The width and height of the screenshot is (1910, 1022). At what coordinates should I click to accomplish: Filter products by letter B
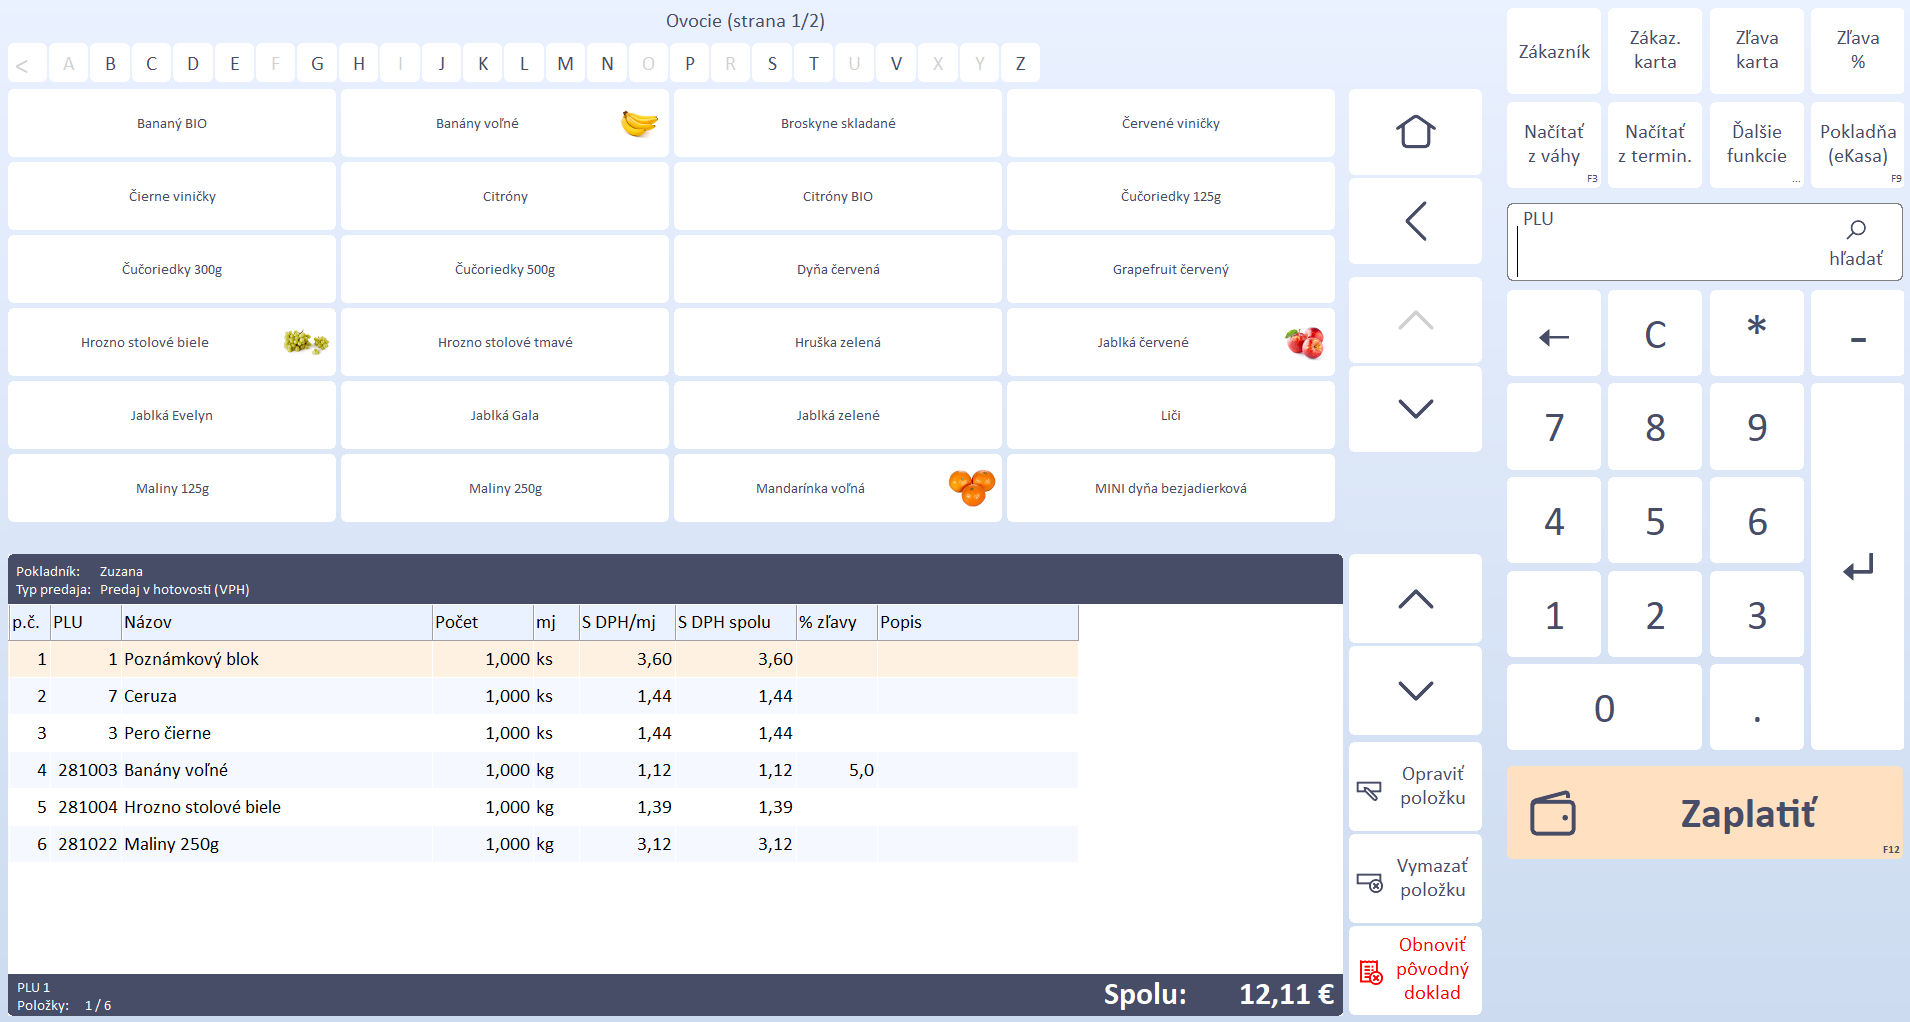point(110,64)
